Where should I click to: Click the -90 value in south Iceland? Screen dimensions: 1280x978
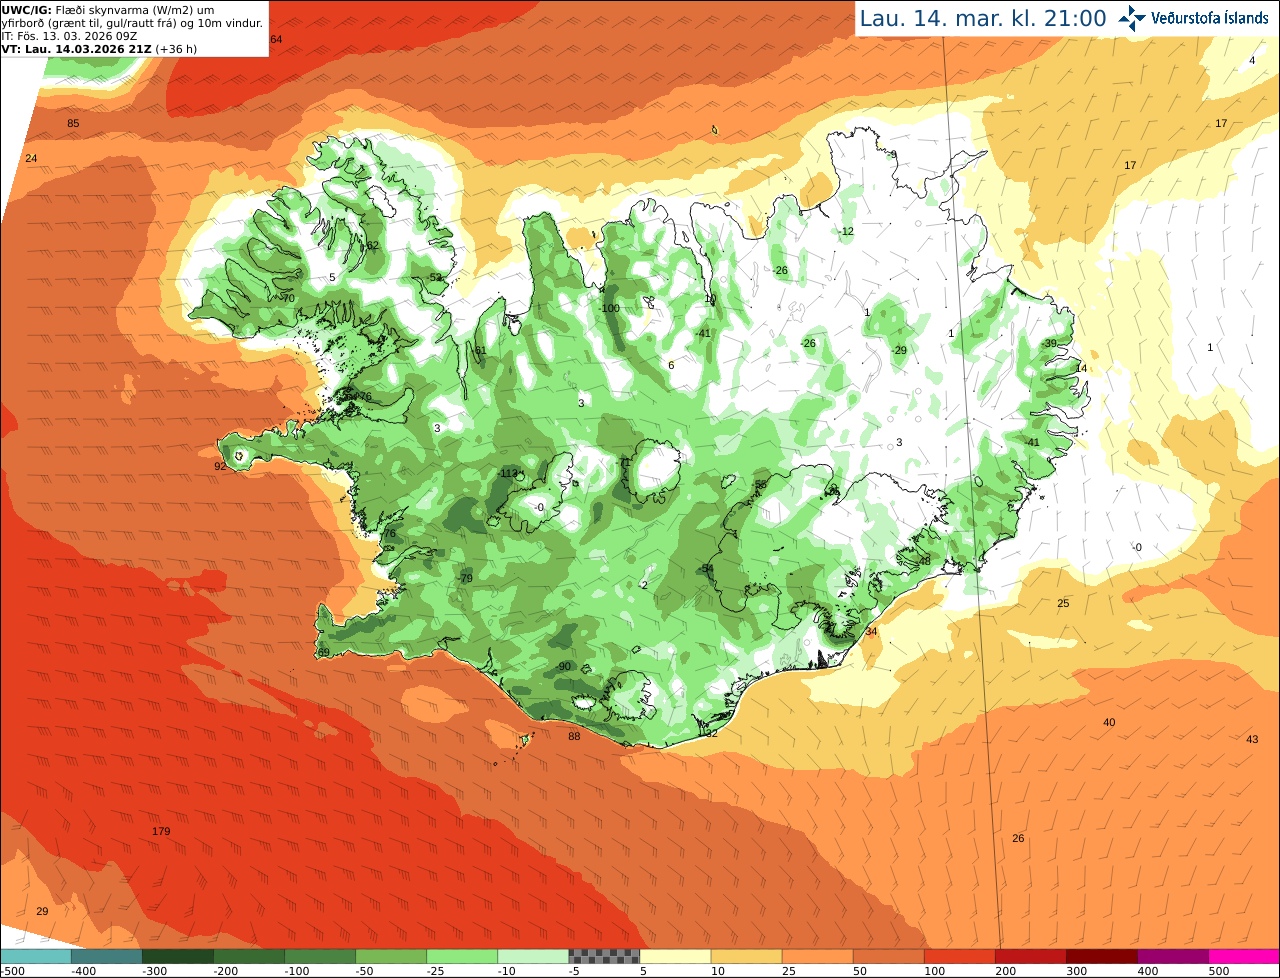[x=564, y=667]
